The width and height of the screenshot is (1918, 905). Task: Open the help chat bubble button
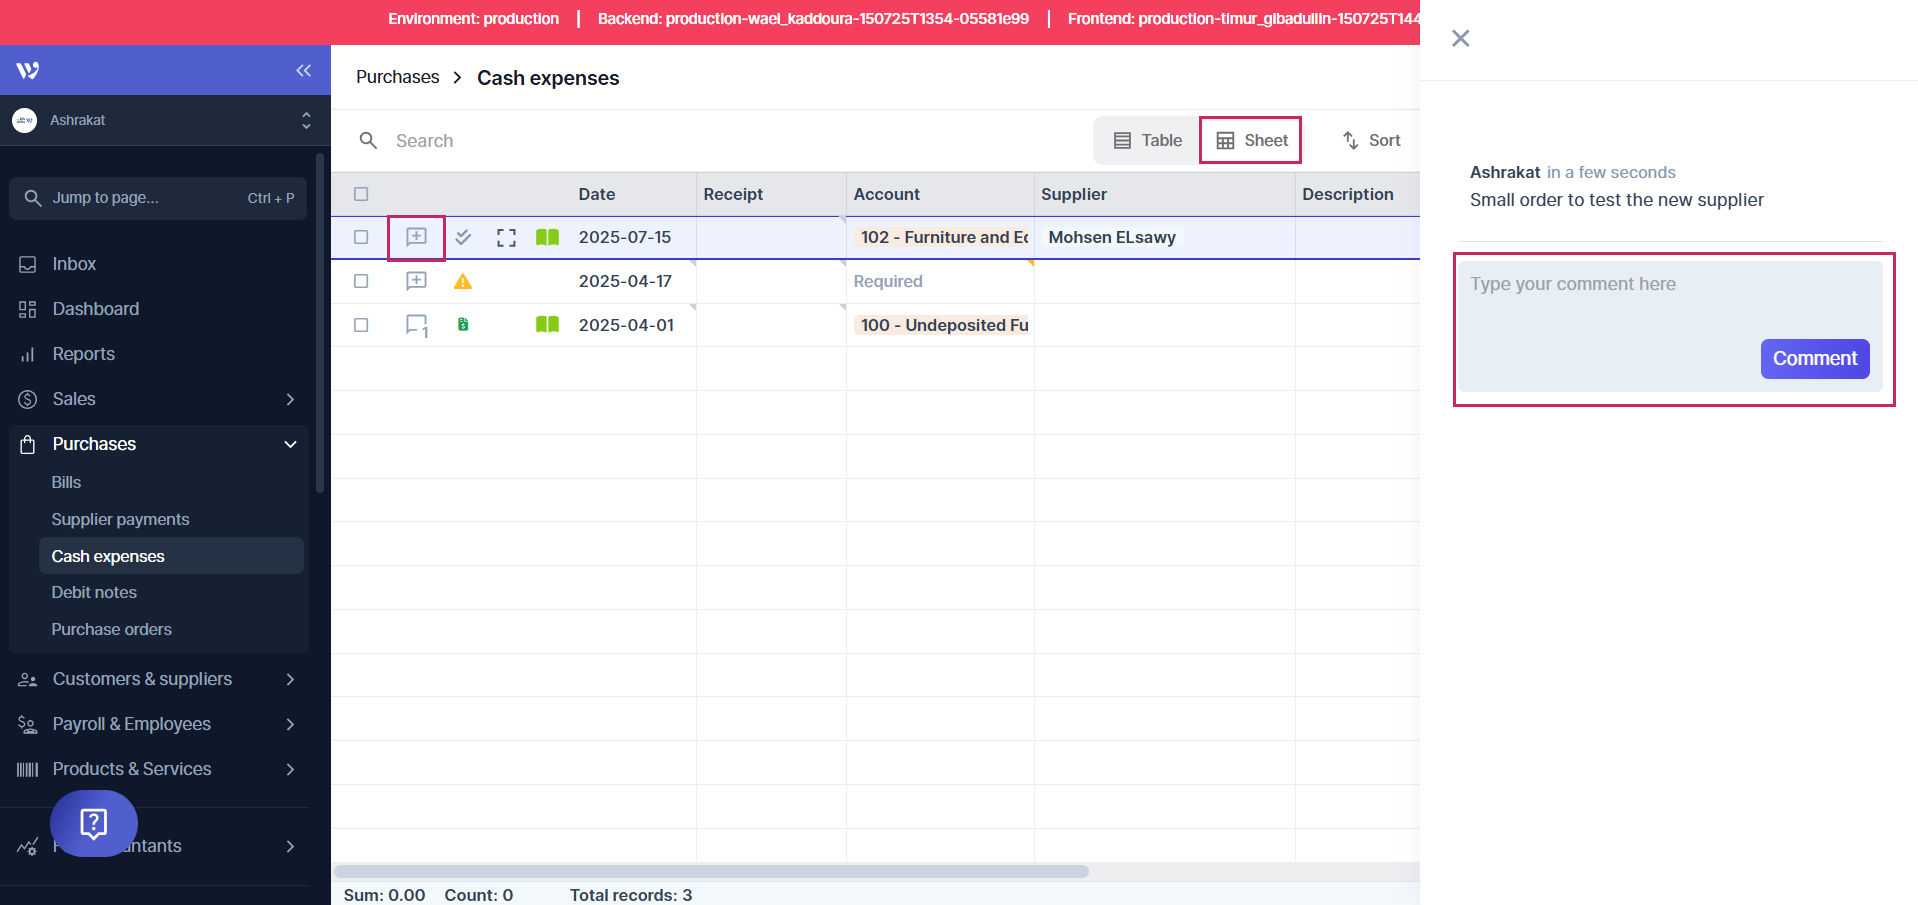[94, 823]
